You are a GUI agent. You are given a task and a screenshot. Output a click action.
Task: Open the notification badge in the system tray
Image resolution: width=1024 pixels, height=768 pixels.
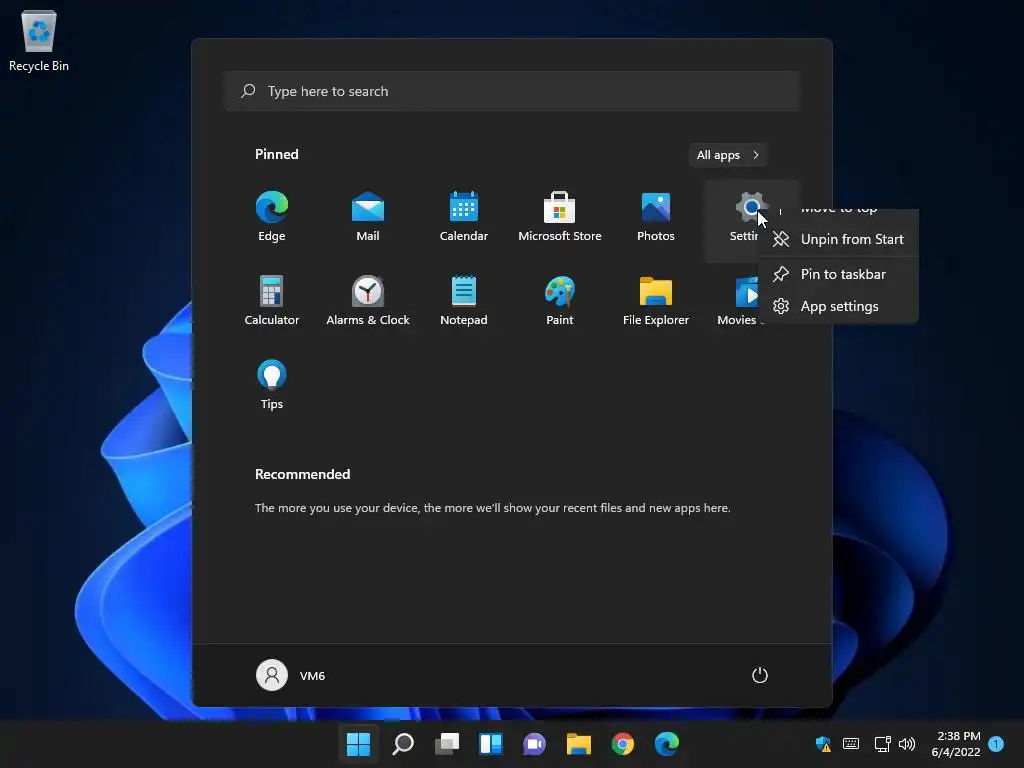tap(996, 744)
